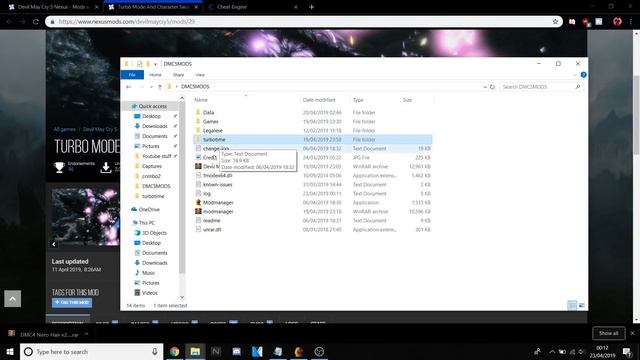The image size is (640, 360).
Task: Go up one folder level
Action: click(160, 87)
